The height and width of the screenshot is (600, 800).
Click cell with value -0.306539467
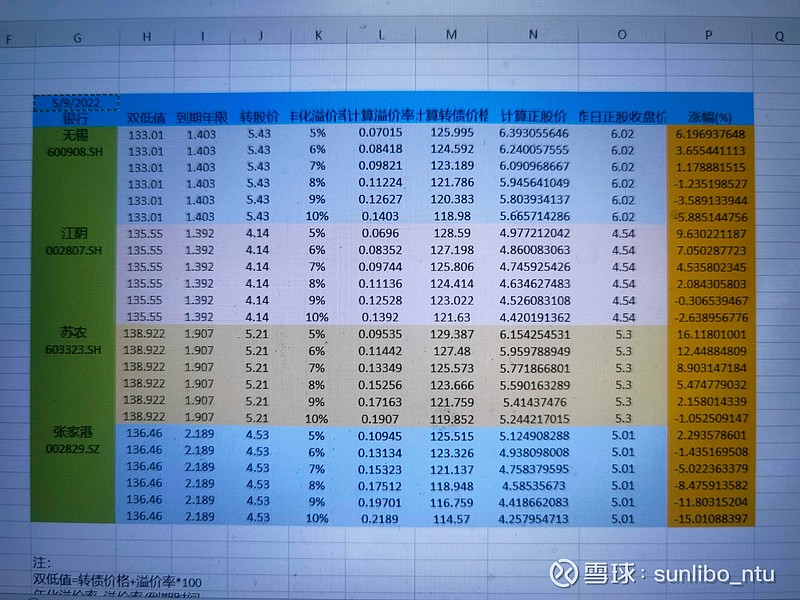click(711, 301)
